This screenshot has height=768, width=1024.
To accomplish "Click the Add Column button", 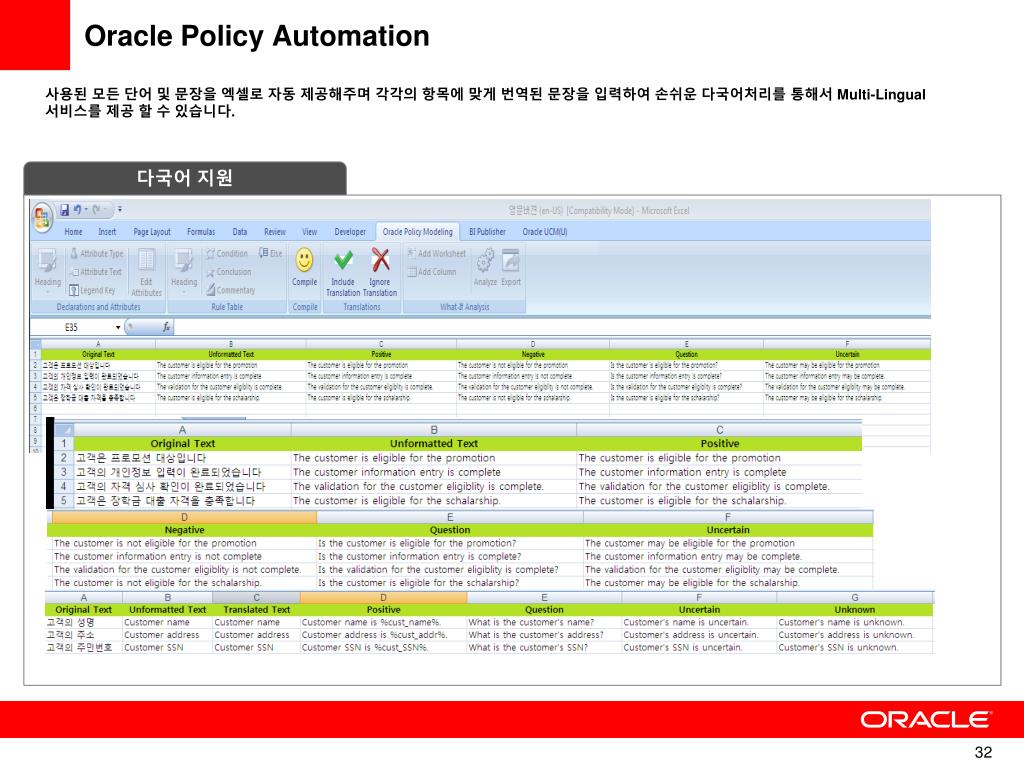I will point(432,272).
